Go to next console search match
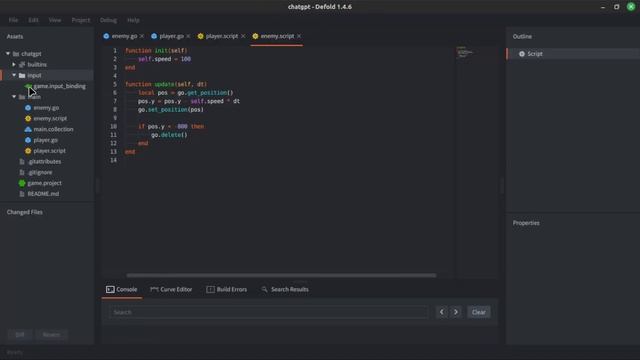The height and width of the screenshot is (360, 640). (456, 312)
